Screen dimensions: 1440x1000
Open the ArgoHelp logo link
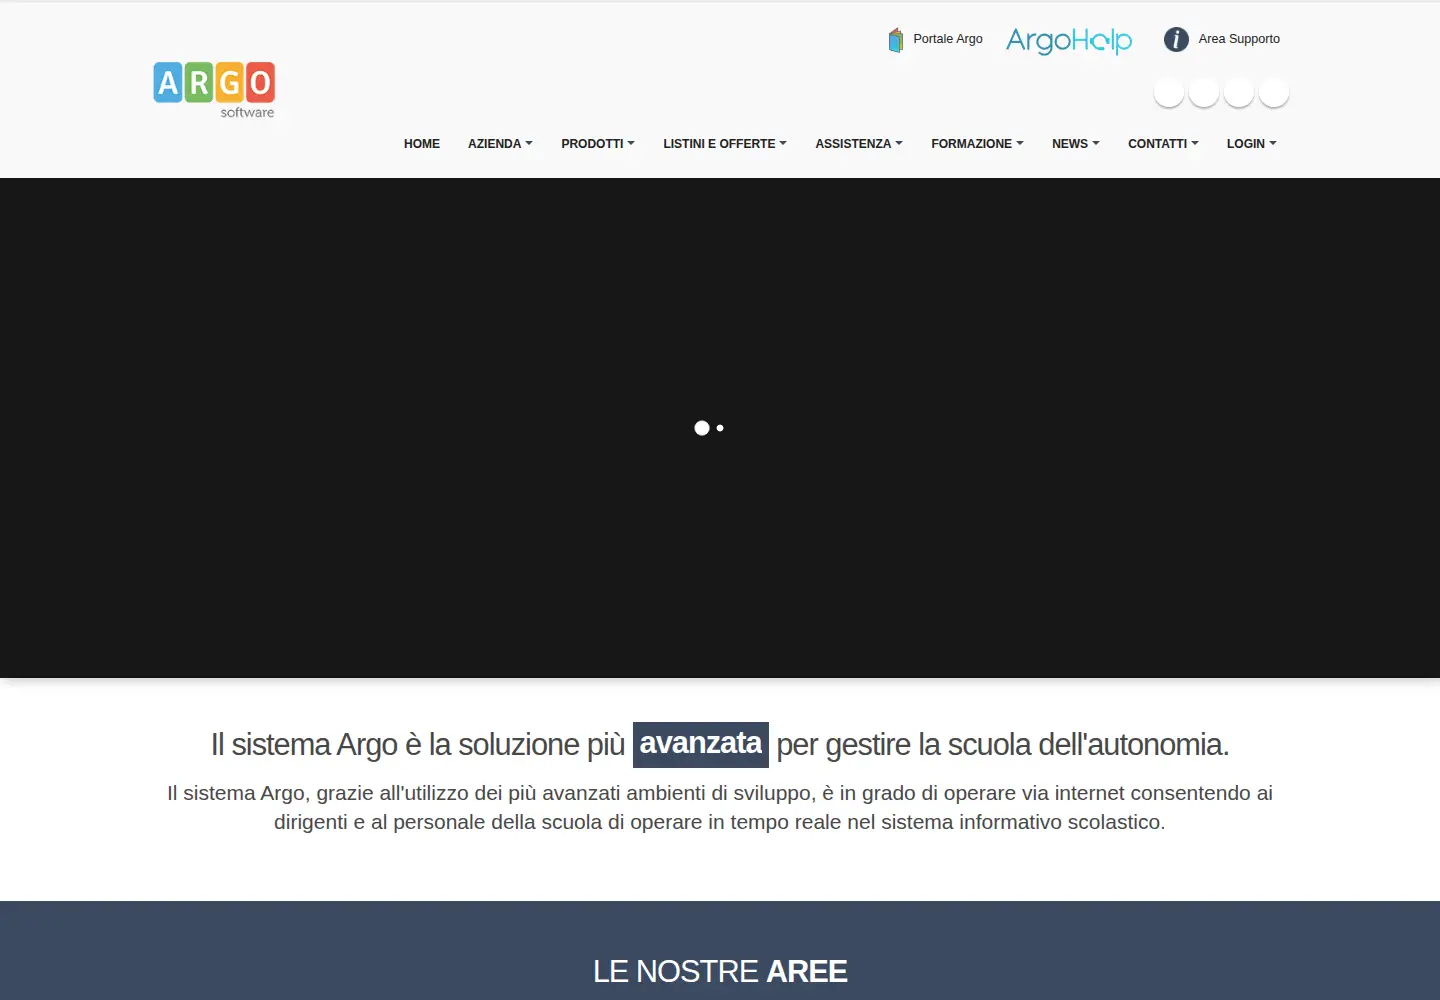coord(1068,40)
